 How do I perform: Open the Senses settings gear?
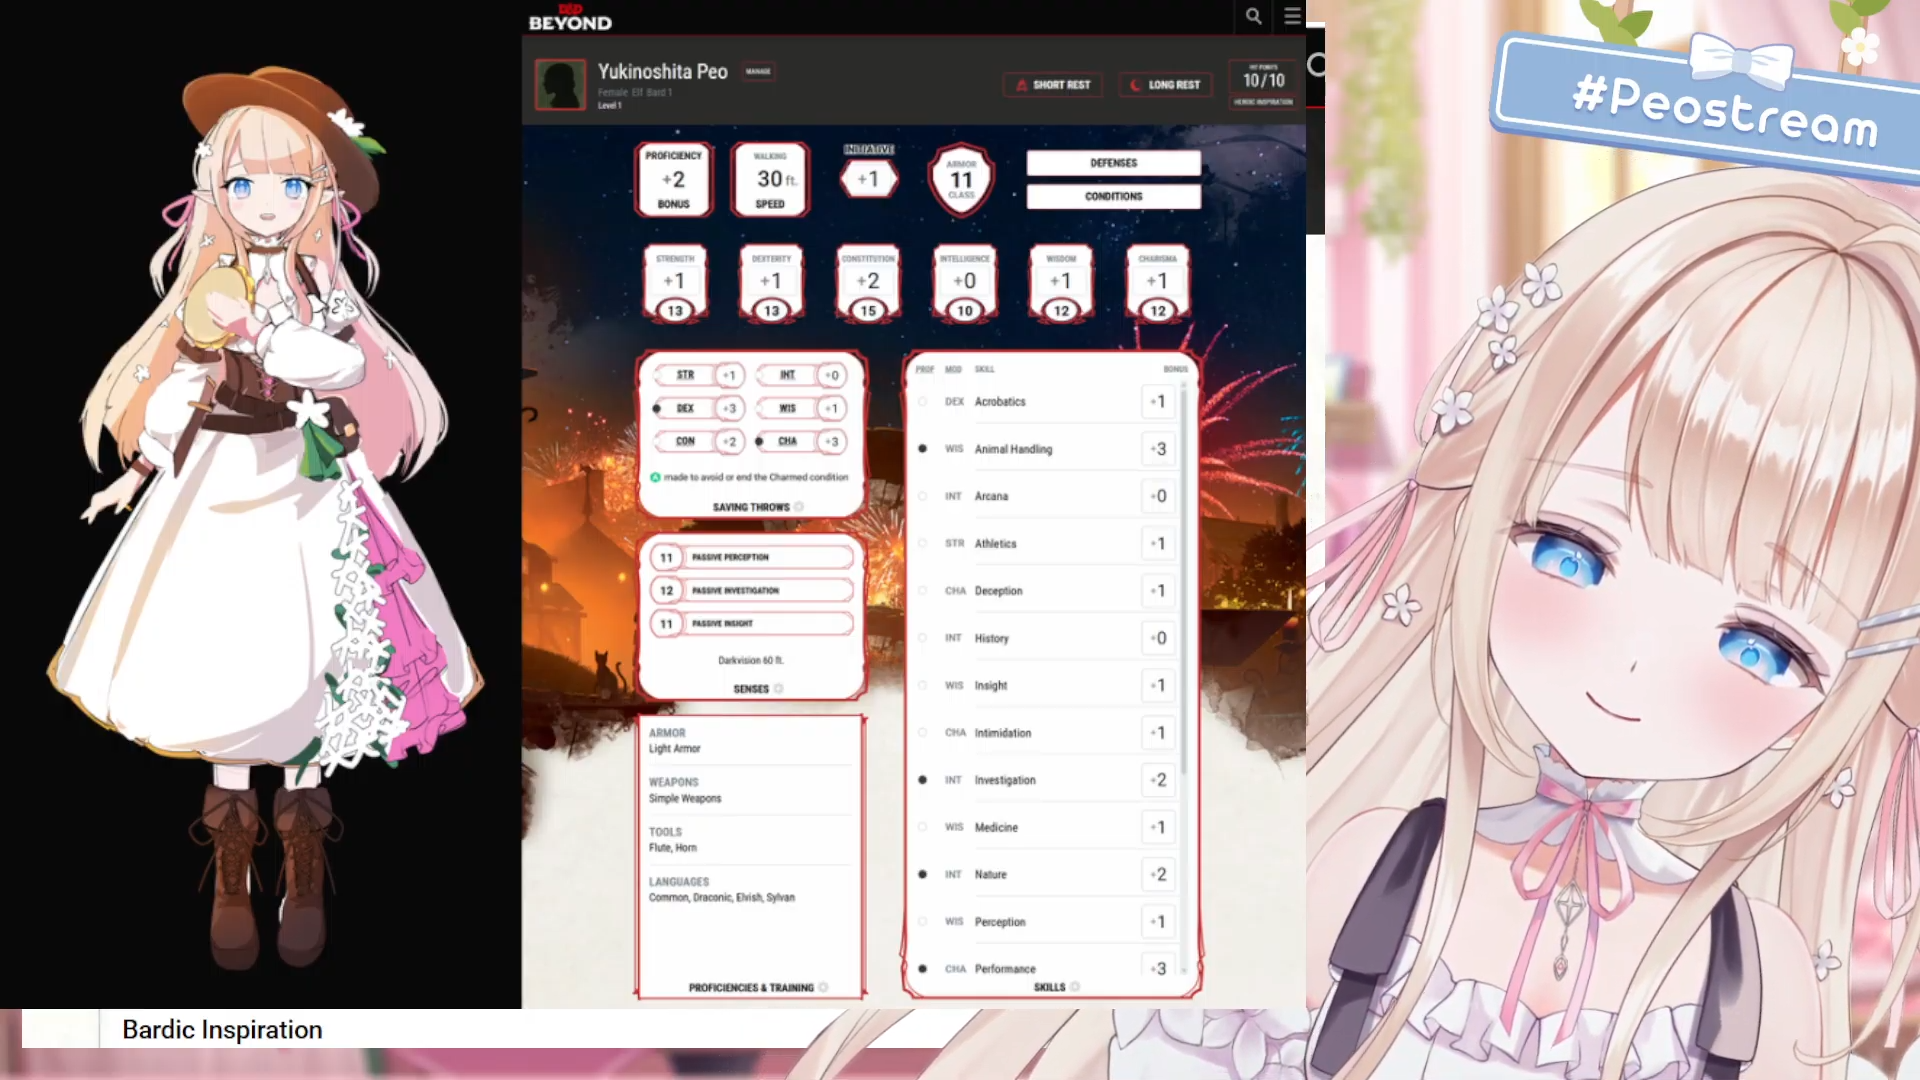click(779, 689)
